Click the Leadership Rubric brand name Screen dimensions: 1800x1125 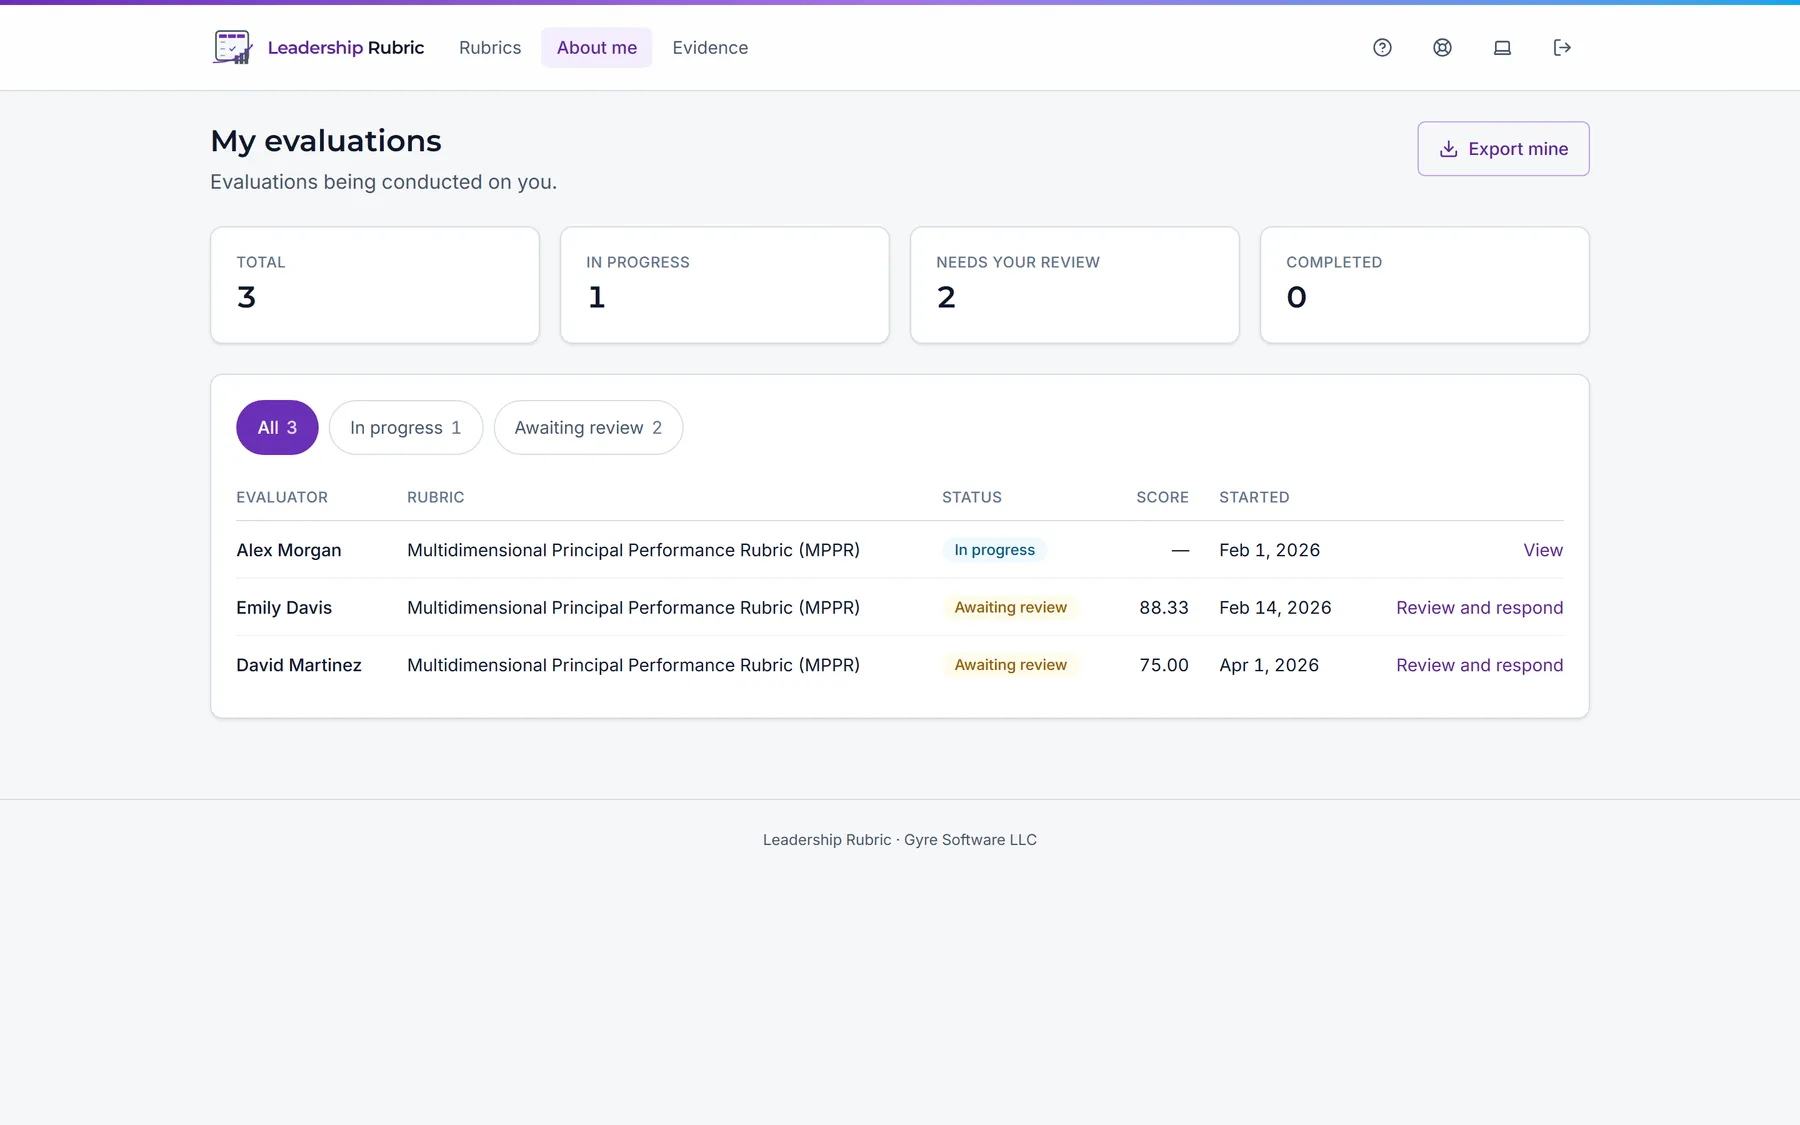346,47
